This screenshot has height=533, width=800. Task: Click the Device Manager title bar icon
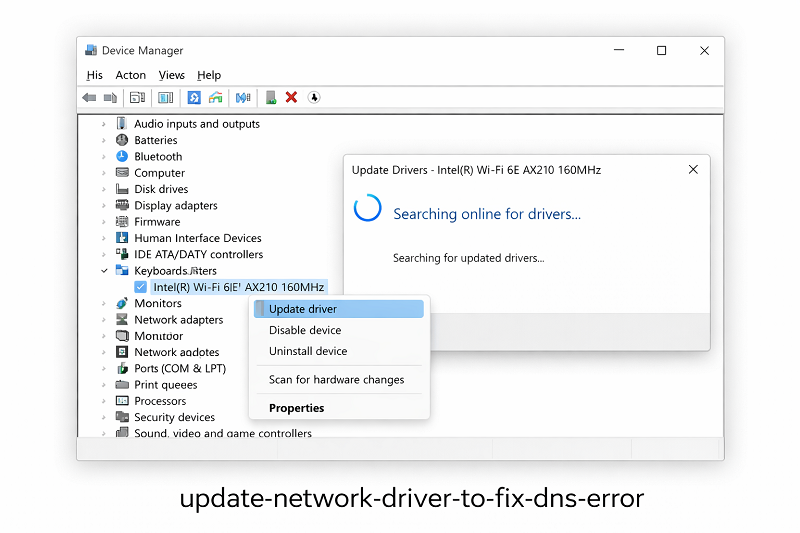[91, 50]
